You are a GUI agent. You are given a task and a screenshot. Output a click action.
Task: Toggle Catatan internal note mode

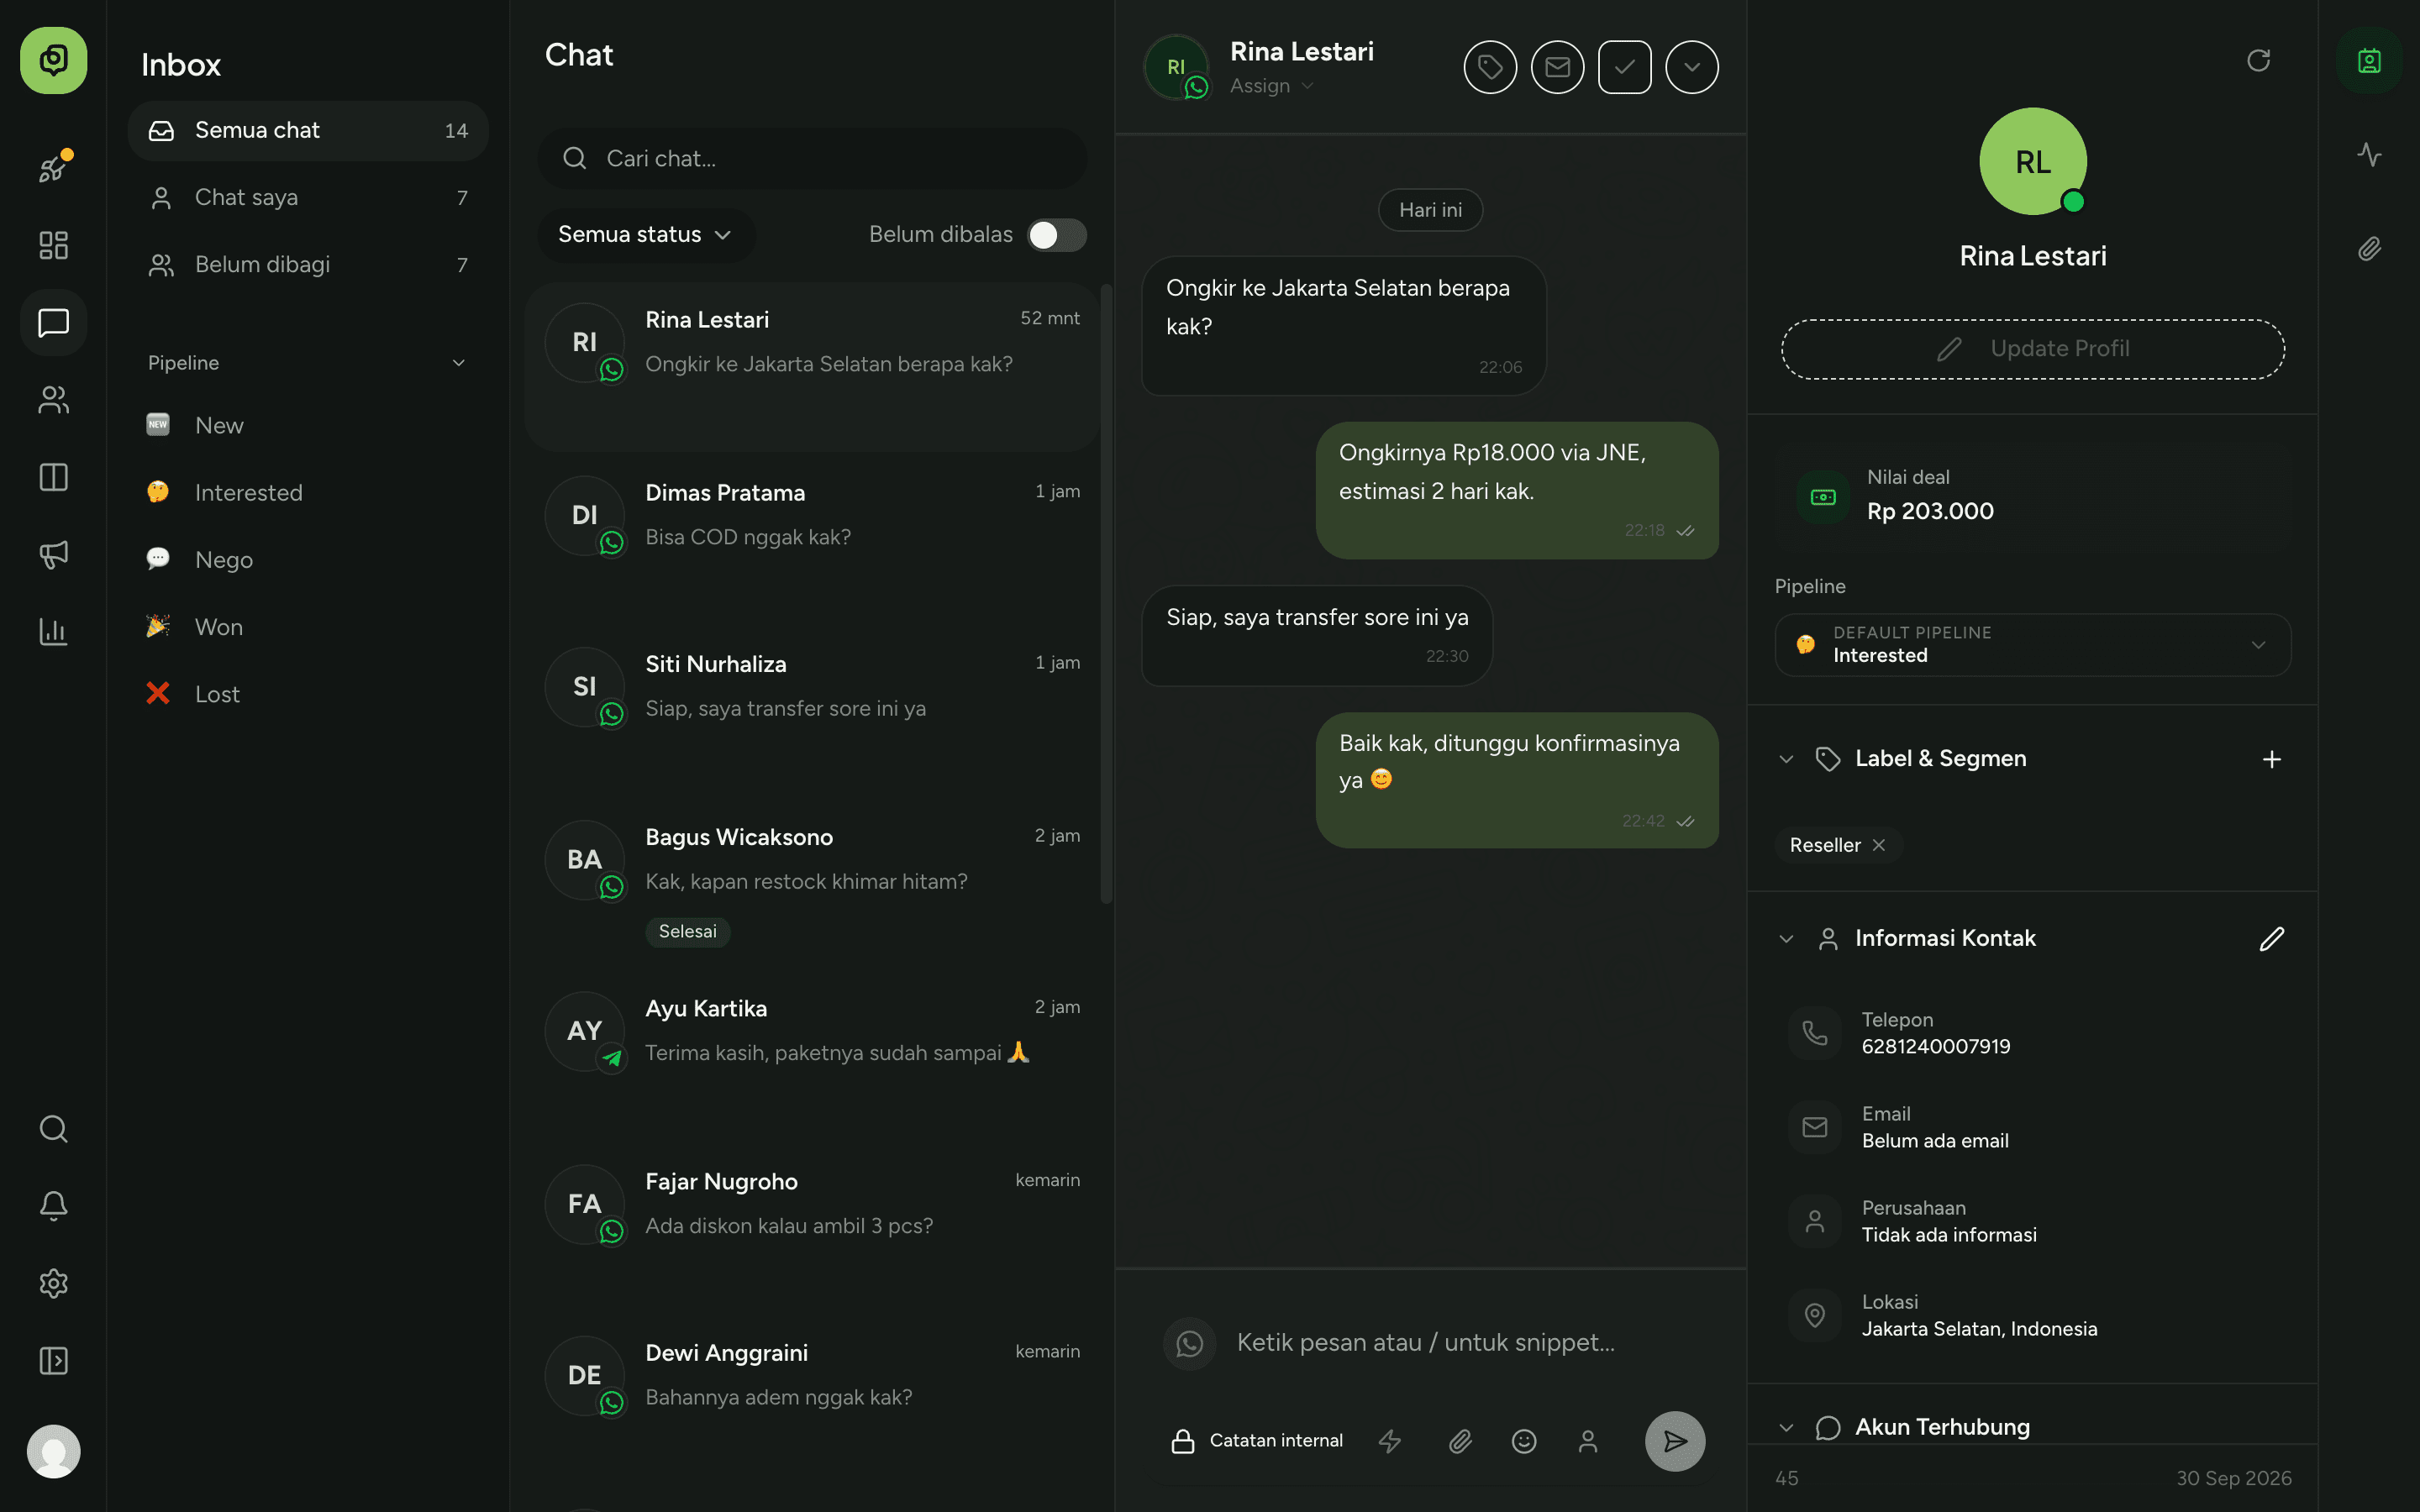1256,1441
